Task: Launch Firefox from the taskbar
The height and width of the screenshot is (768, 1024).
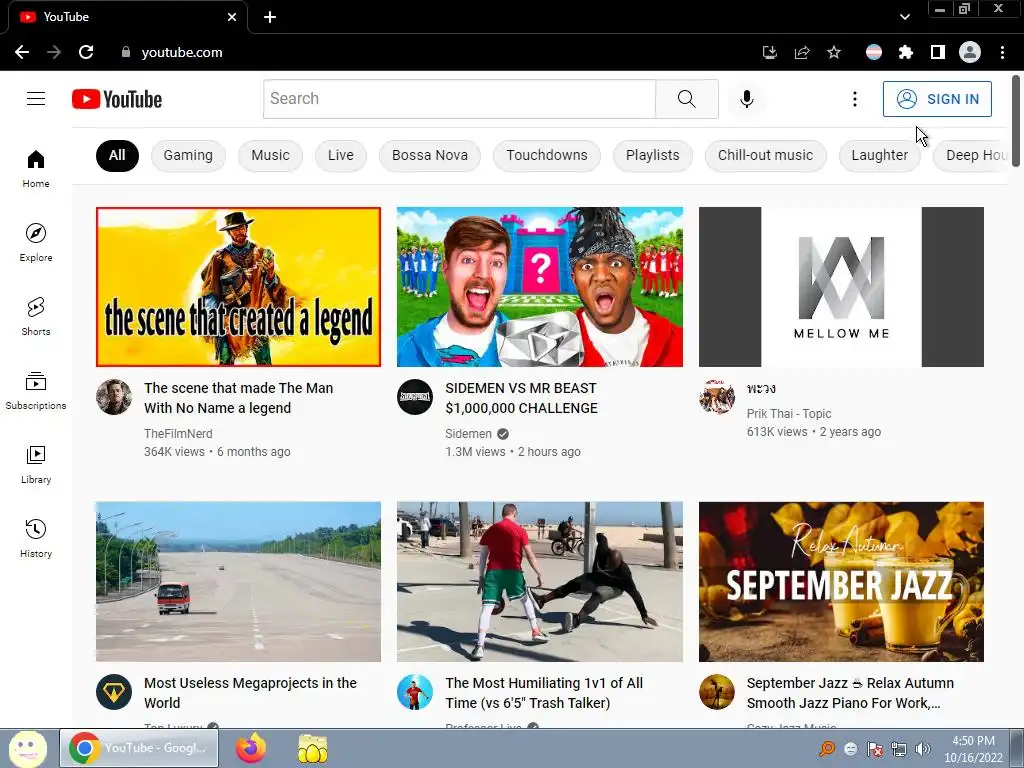Action: (x=251, y=748)
